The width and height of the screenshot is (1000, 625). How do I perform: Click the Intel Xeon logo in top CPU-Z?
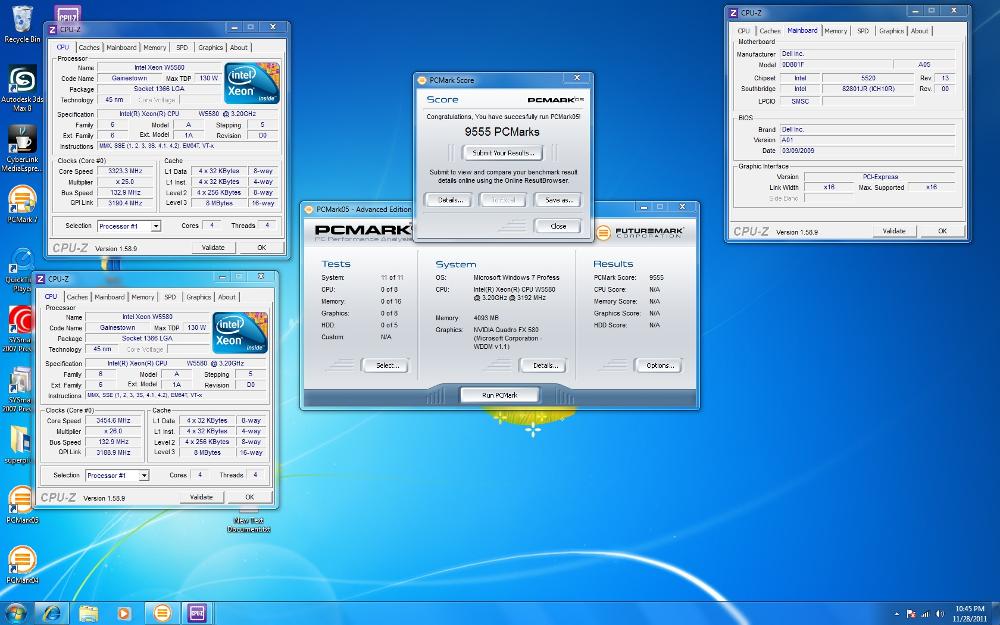(252, 83)
